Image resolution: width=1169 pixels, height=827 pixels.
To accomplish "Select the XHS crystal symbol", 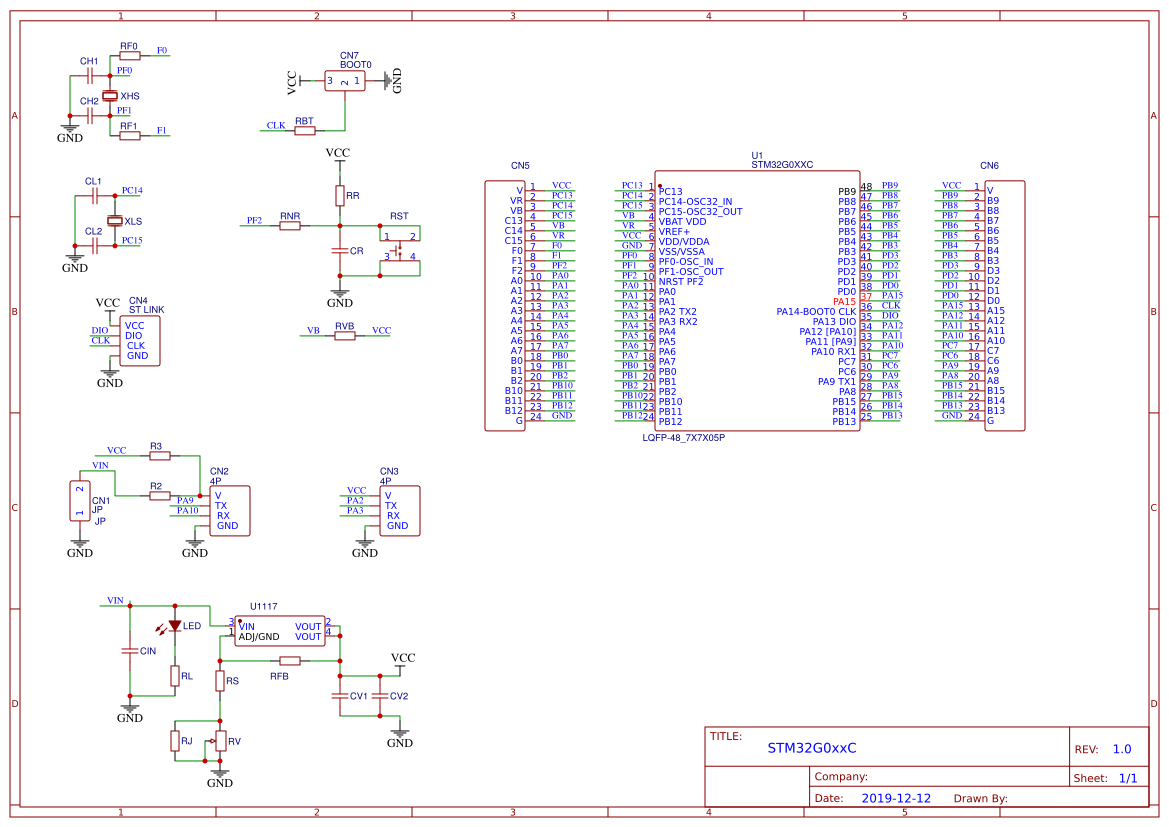I will click(110, 95).
